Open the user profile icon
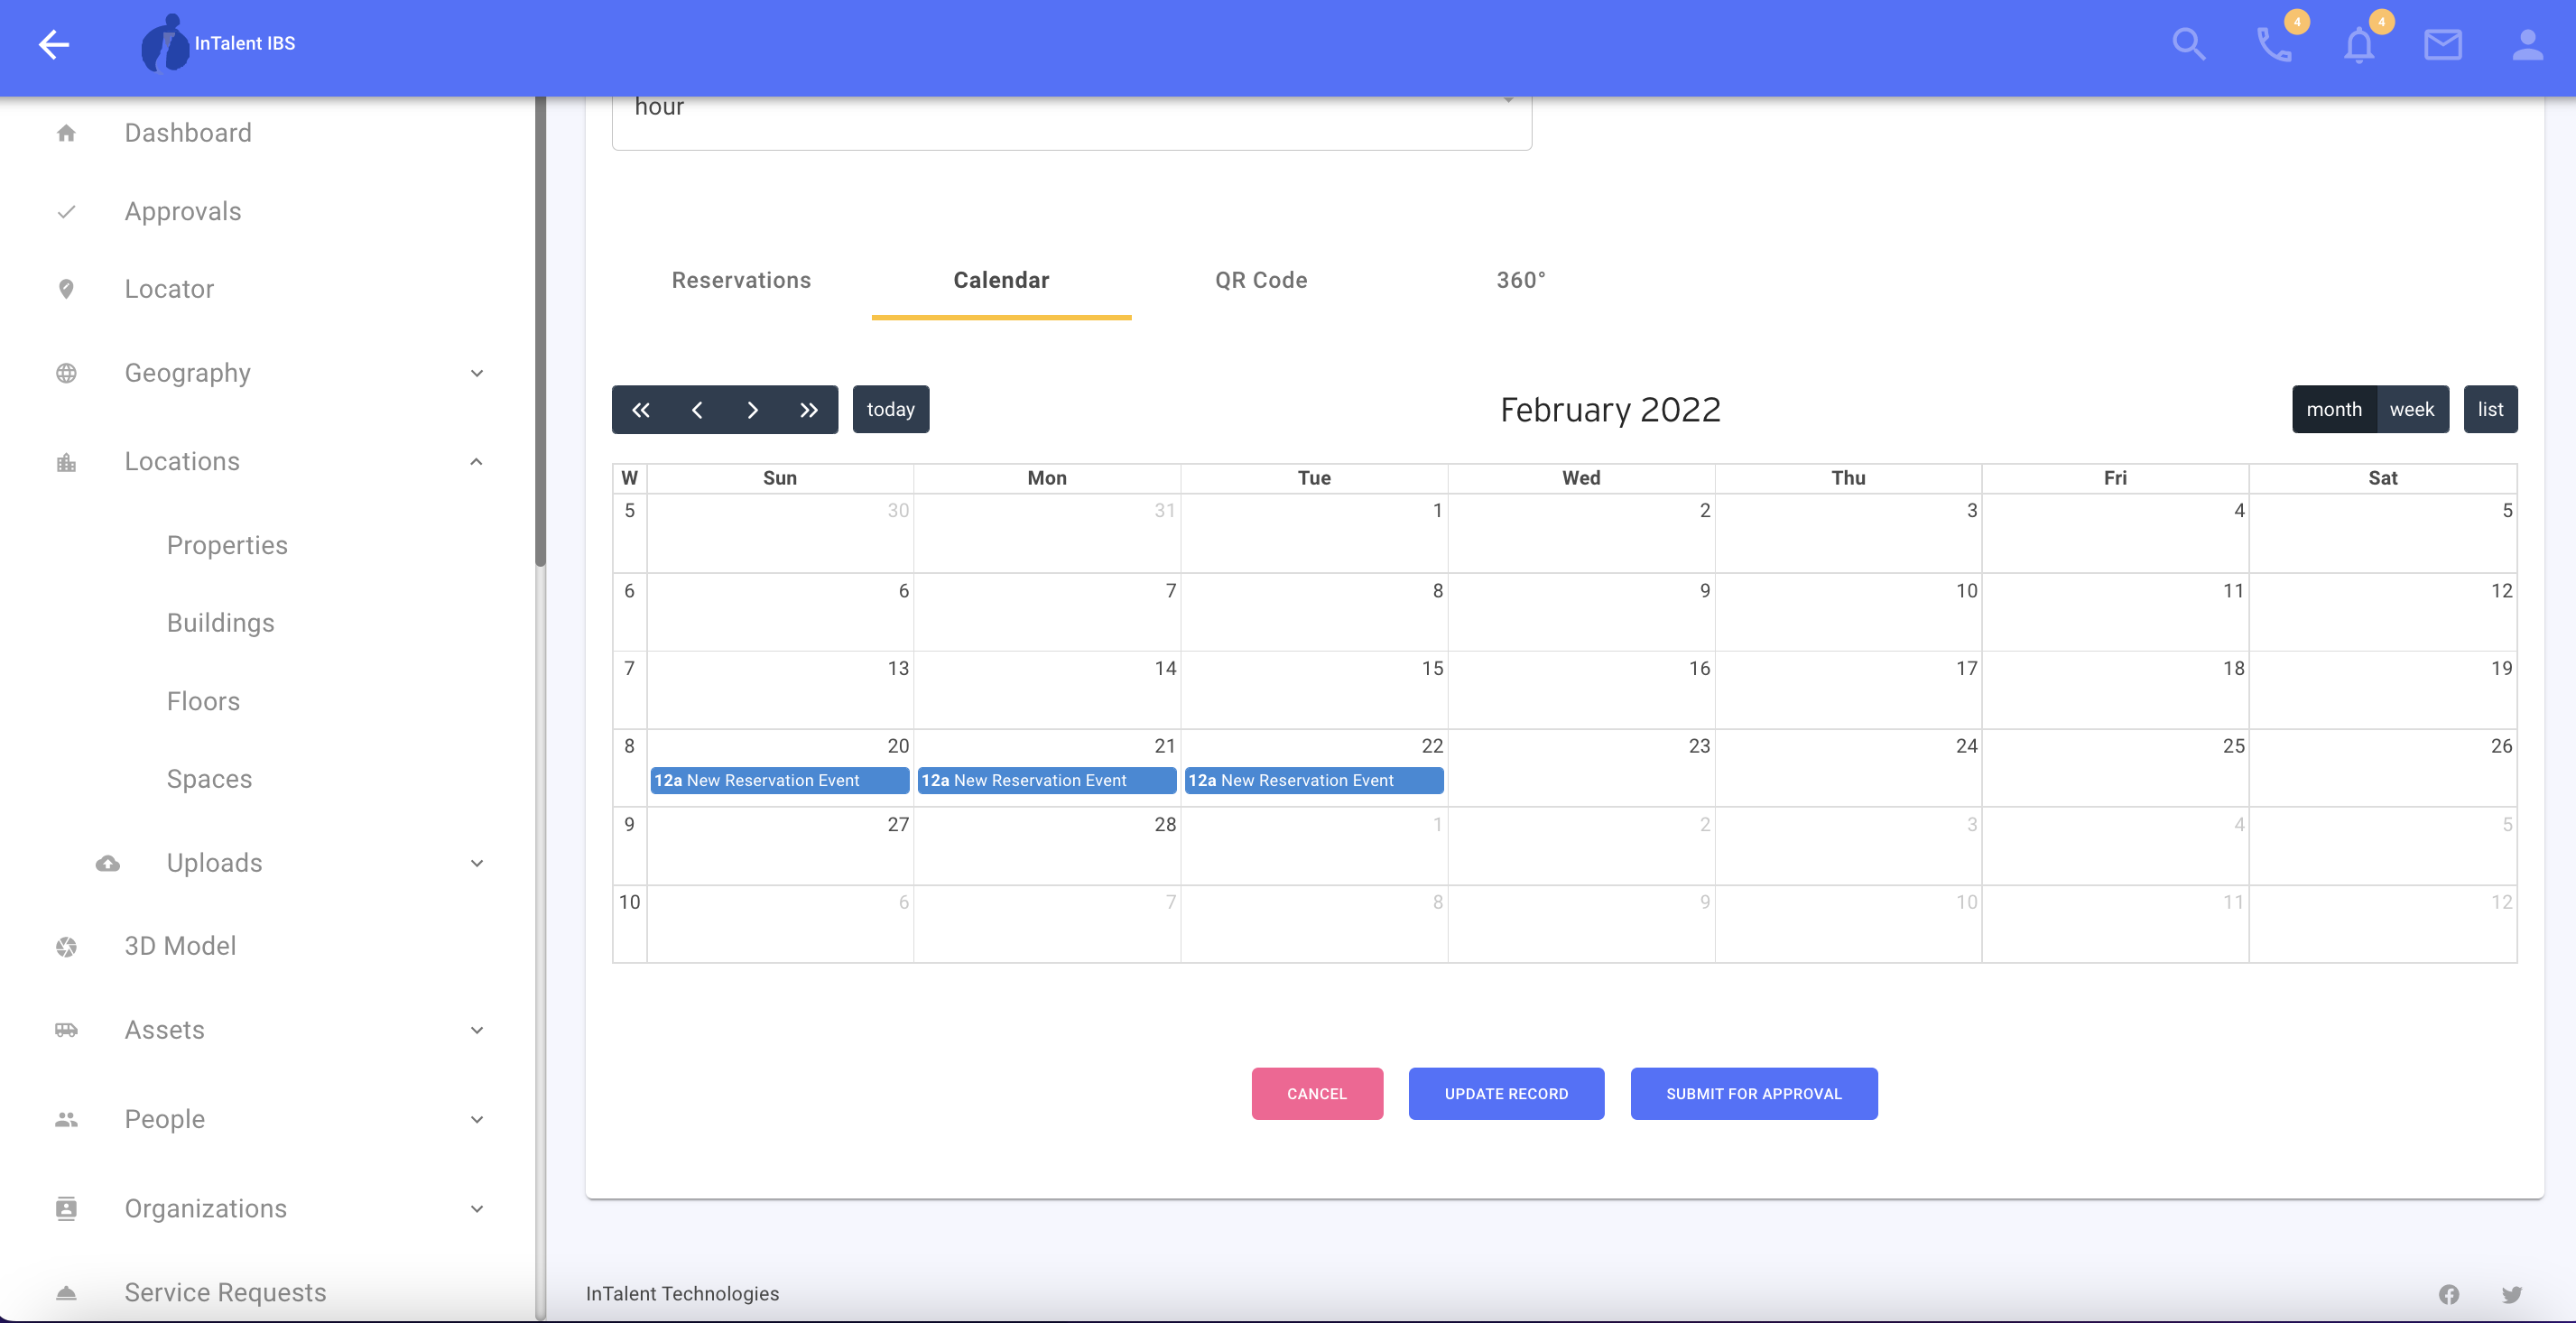2576x1323 pixels. (x=2527, y=44)
